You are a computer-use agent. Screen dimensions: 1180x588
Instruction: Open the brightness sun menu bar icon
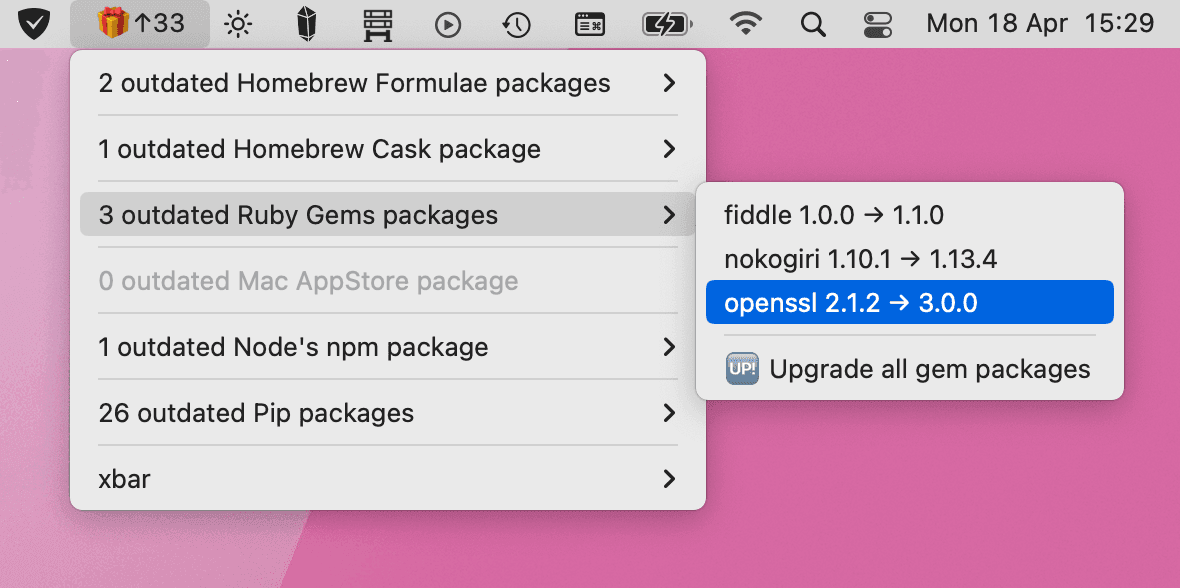(237, 23)
